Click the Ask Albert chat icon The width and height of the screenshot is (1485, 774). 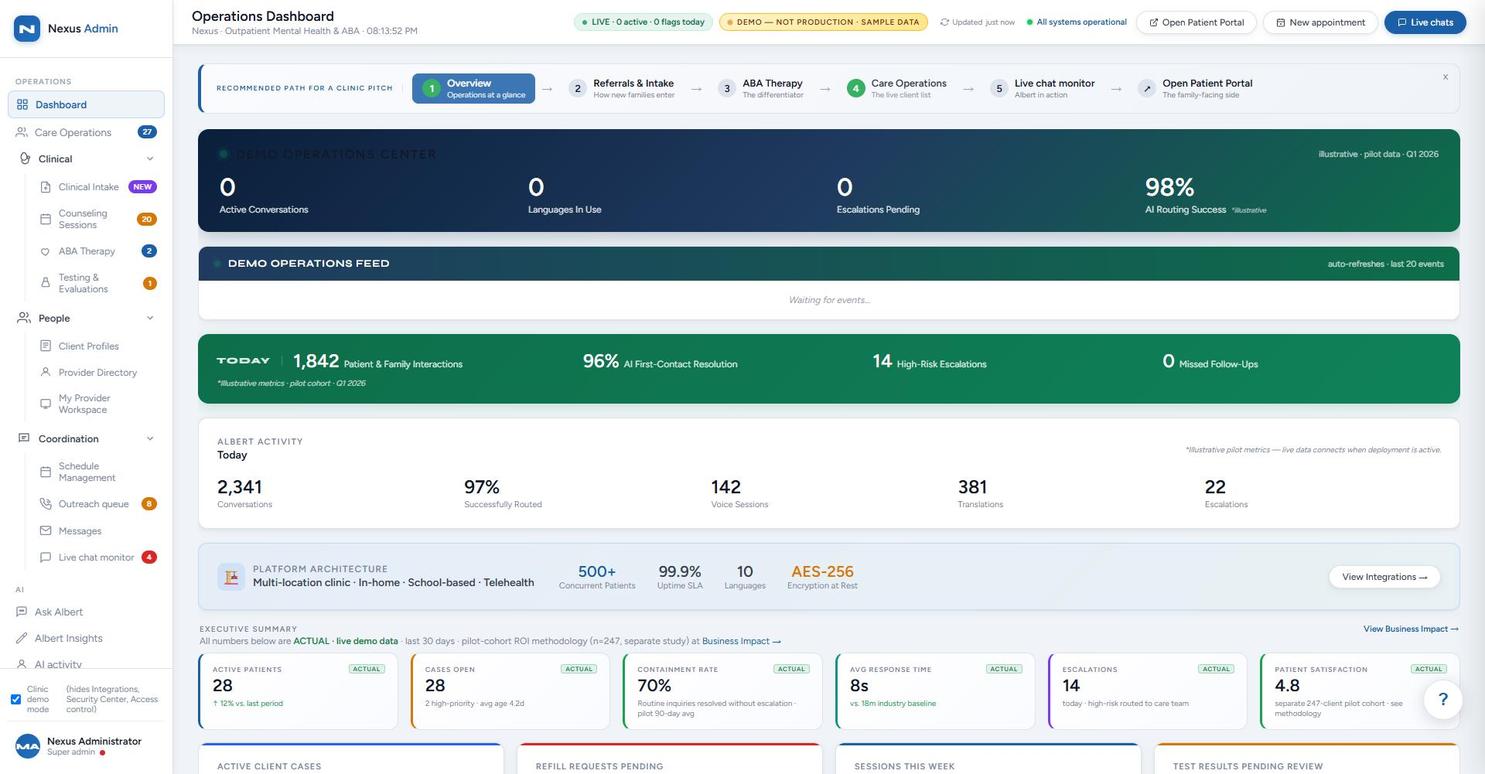(22, 612)
